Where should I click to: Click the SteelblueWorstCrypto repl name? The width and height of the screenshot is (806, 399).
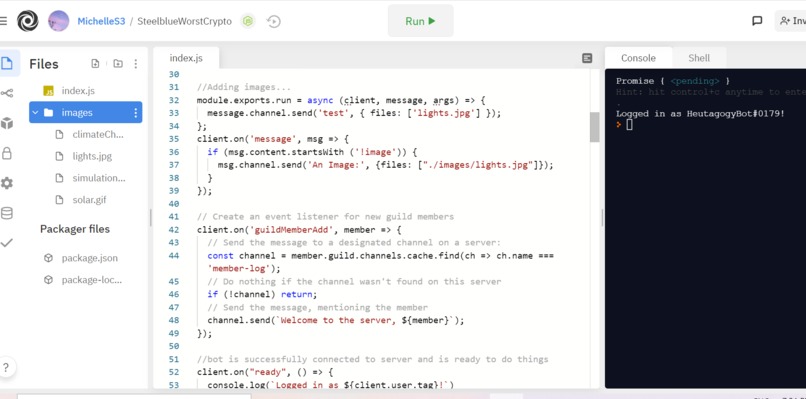(x=184, y=22)
